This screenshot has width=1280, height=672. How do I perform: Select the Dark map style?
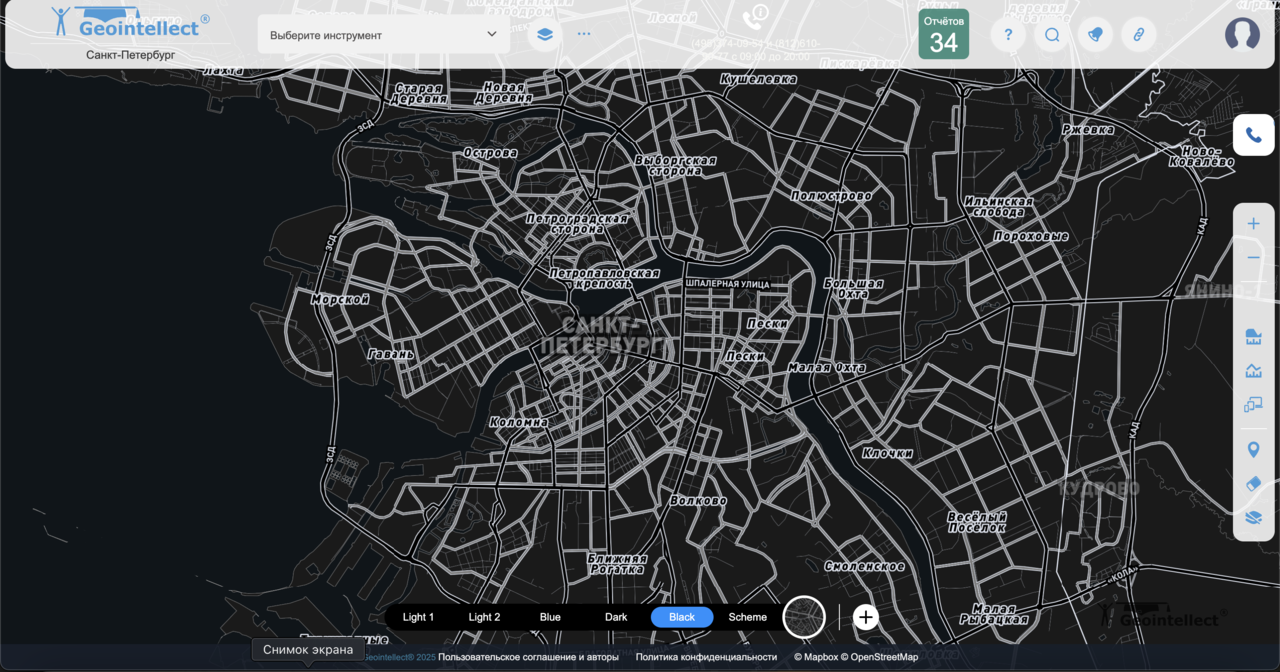(x=616, y=617)
